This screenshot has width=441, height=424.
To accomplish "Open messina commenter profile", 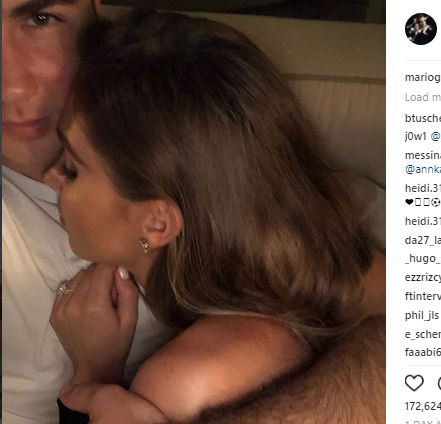I will coord(423,155).
